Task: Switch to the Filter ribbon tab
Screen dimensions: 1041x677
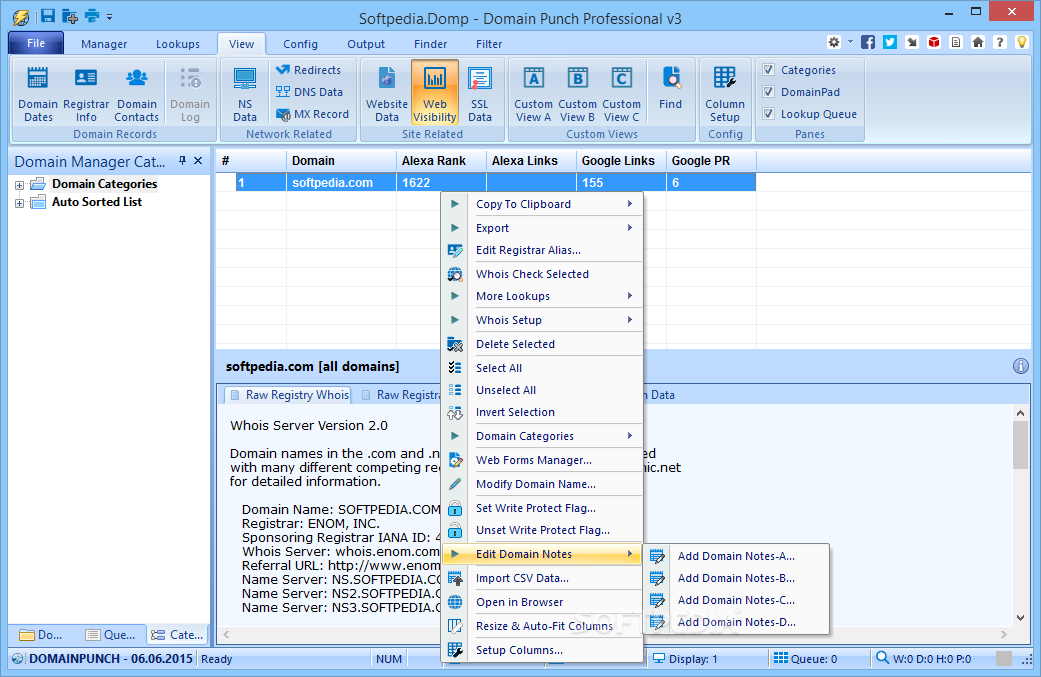Action: (489, 44)
